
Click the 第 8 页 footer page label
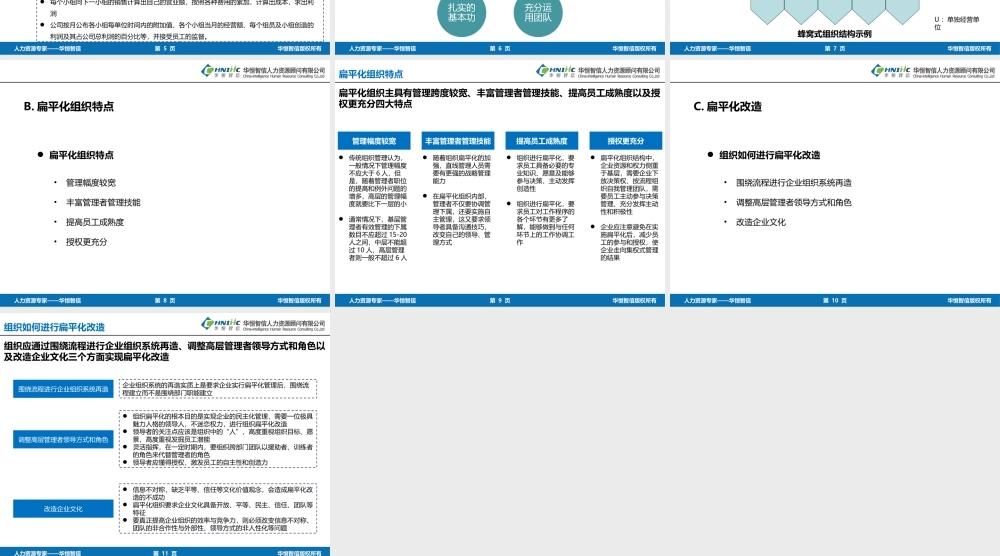(x=165, y=300)
